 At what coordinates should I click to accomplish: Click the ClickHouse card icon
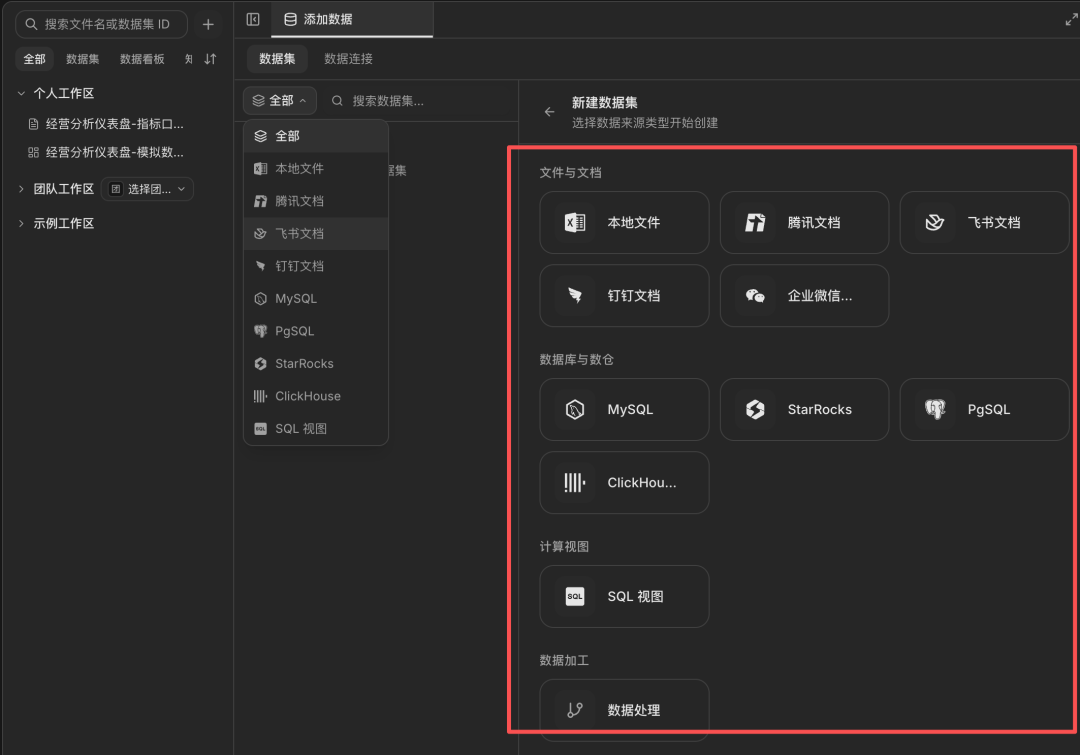click(574, 482)
